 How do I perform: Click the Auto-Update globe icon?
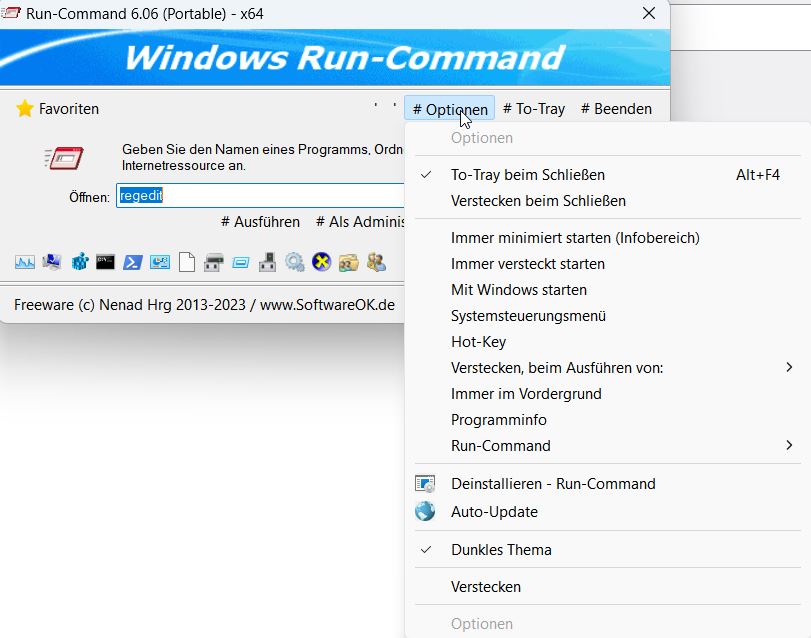tap(425, 511)
